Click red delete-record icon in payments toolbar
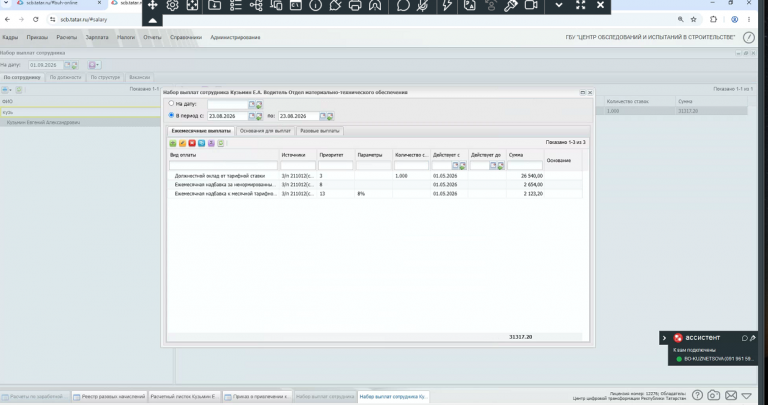This screenshot has width=768, height=405. coord(192,143)
